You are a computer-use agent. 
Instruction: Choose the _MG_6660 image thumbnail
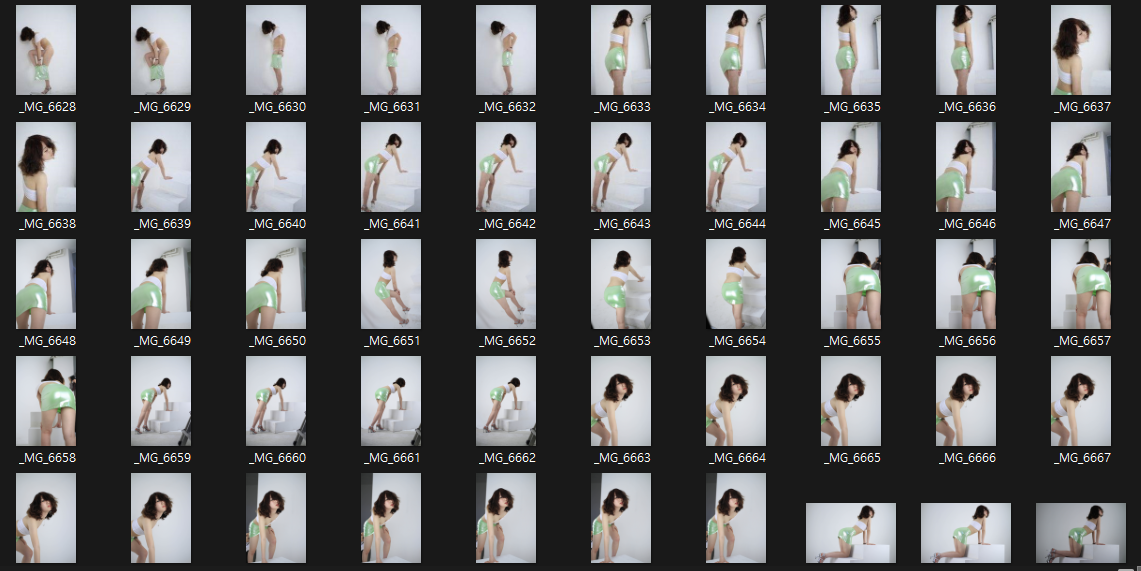(276, 402)
